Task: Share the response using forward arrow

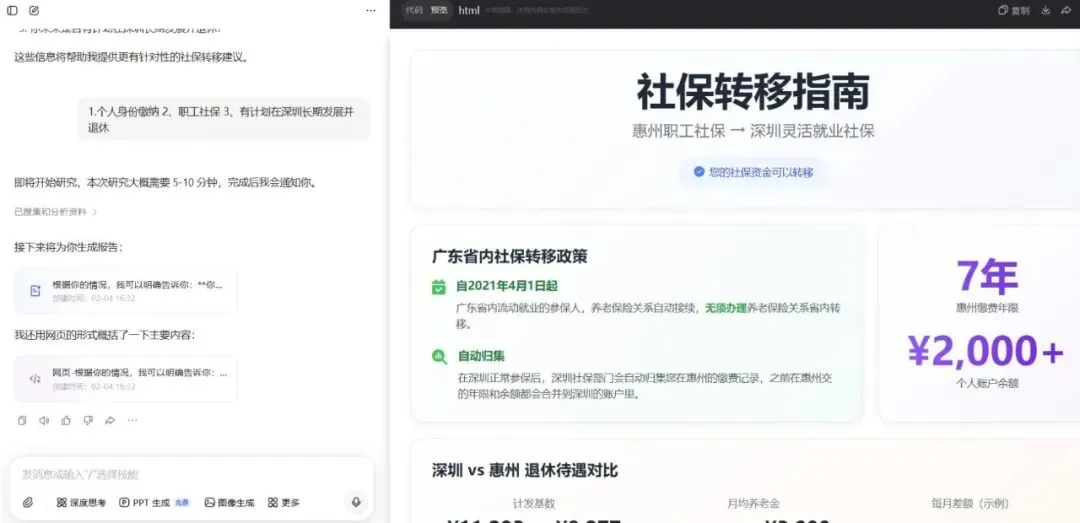Action: [x=110, y=420]
